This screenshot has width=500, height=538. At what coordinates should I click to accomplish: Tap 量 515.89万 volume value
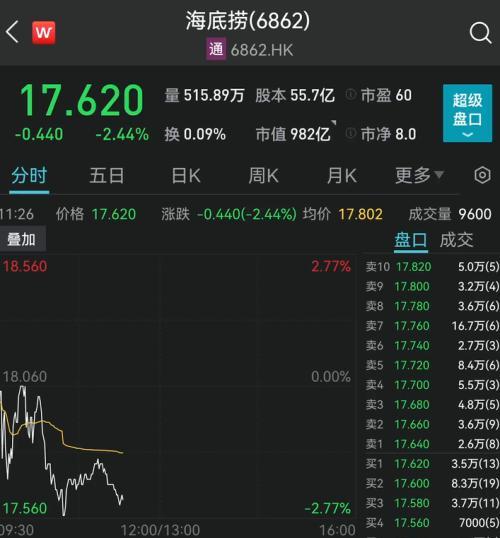[204, 95]
